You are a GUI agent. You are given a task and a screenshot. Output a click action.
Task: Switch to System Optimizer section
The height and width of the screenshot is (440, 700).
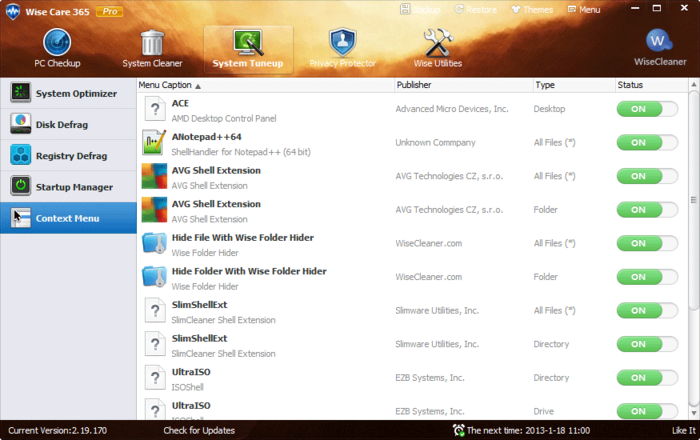pos(68,93)
